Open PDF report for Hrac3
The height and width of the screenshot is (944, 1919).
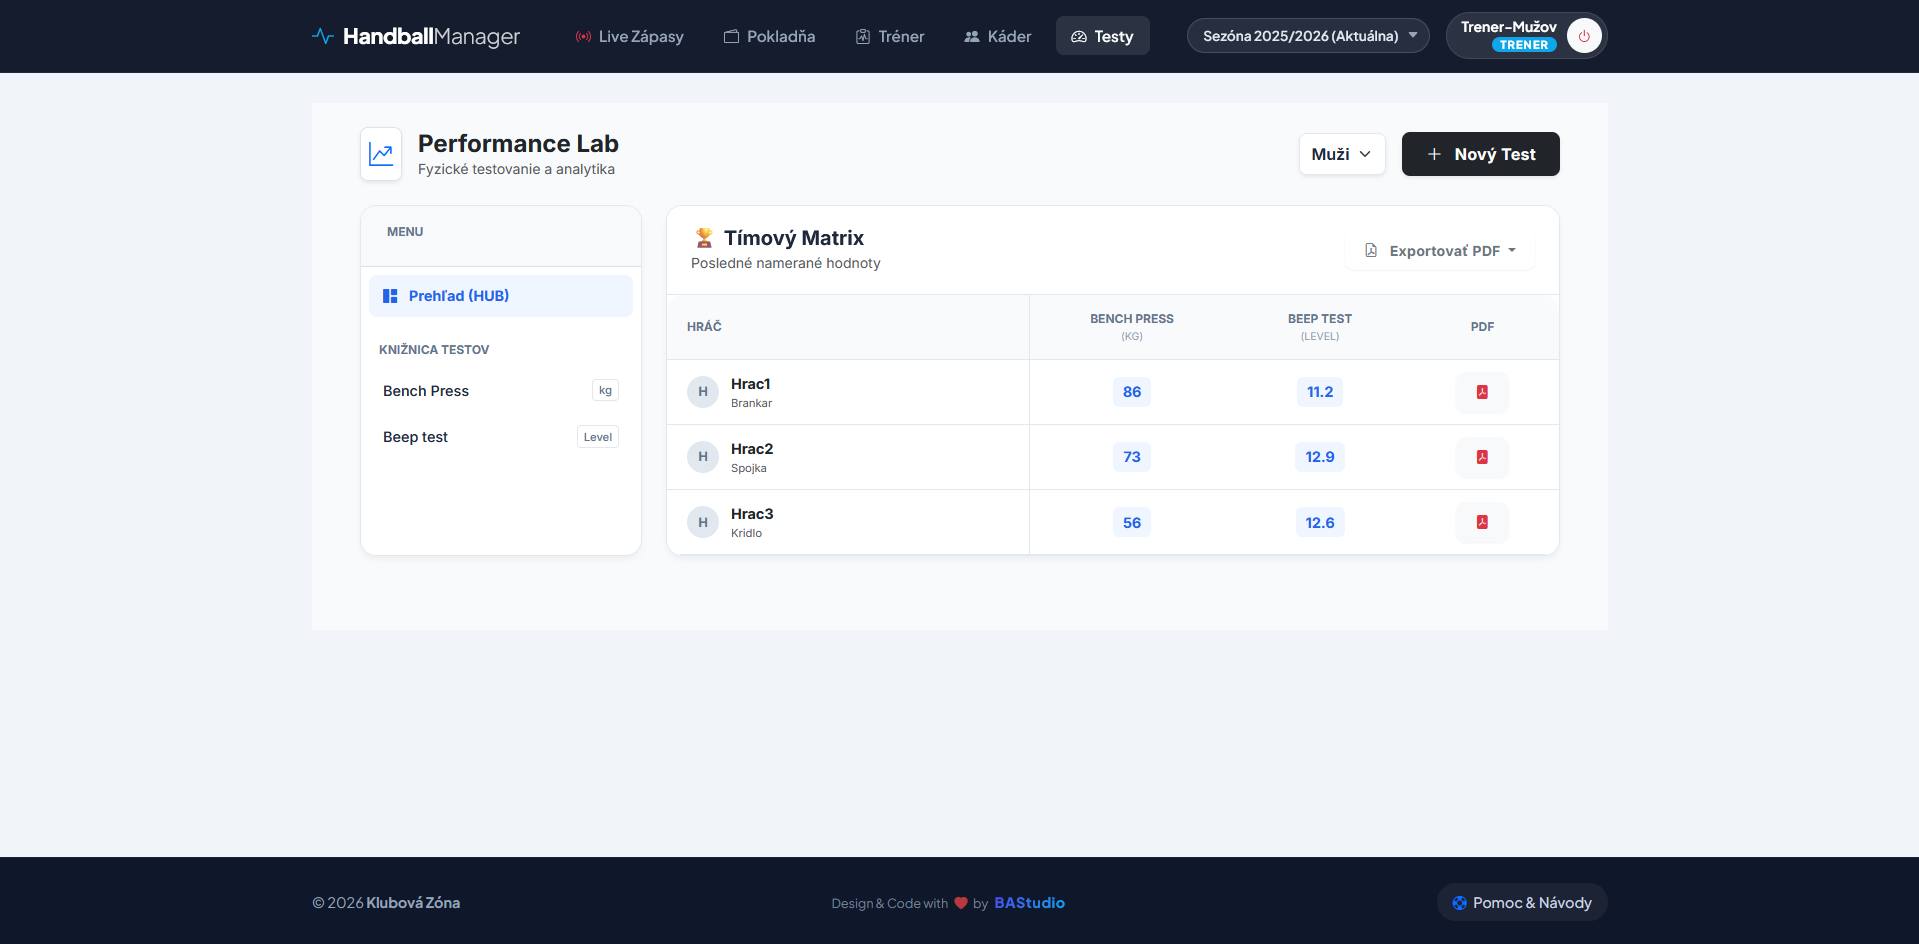1482,522
